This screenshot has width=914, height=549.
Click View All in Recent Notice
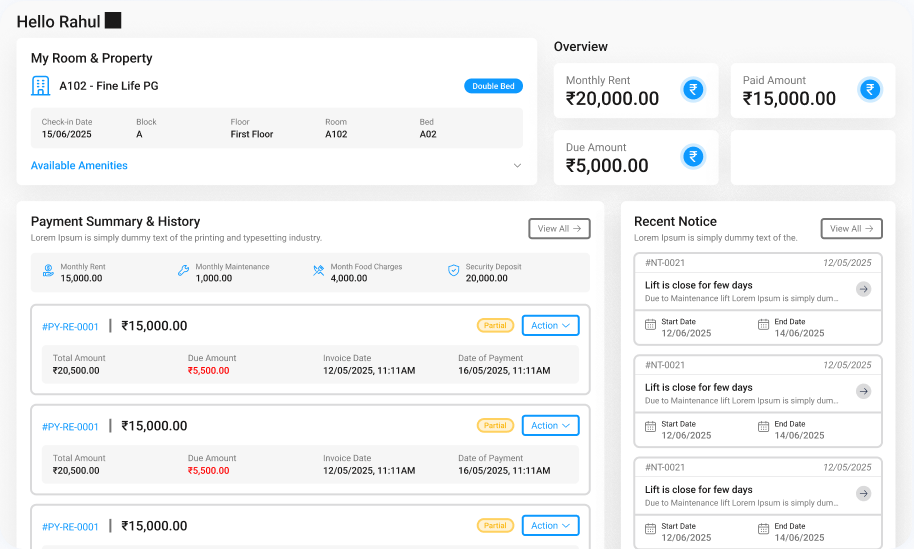tap(851, 229)
